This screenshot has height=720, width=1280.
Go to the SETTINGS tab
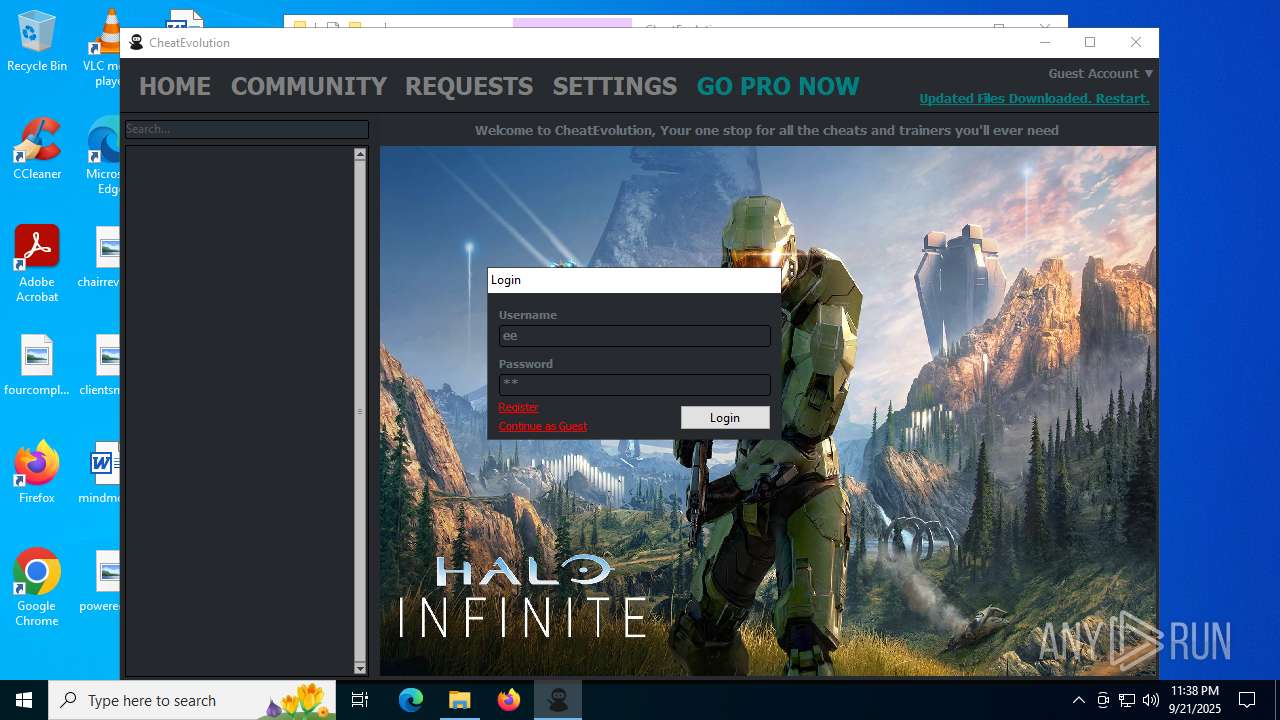pos(615,87)
